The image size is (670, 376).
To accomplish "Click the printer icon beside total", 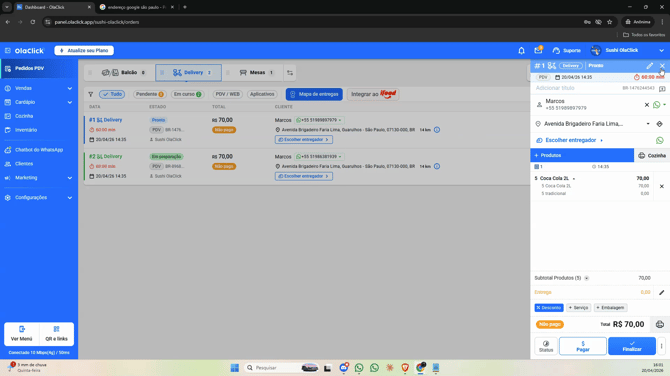I will pyautogui.click(x=660, y=324).
